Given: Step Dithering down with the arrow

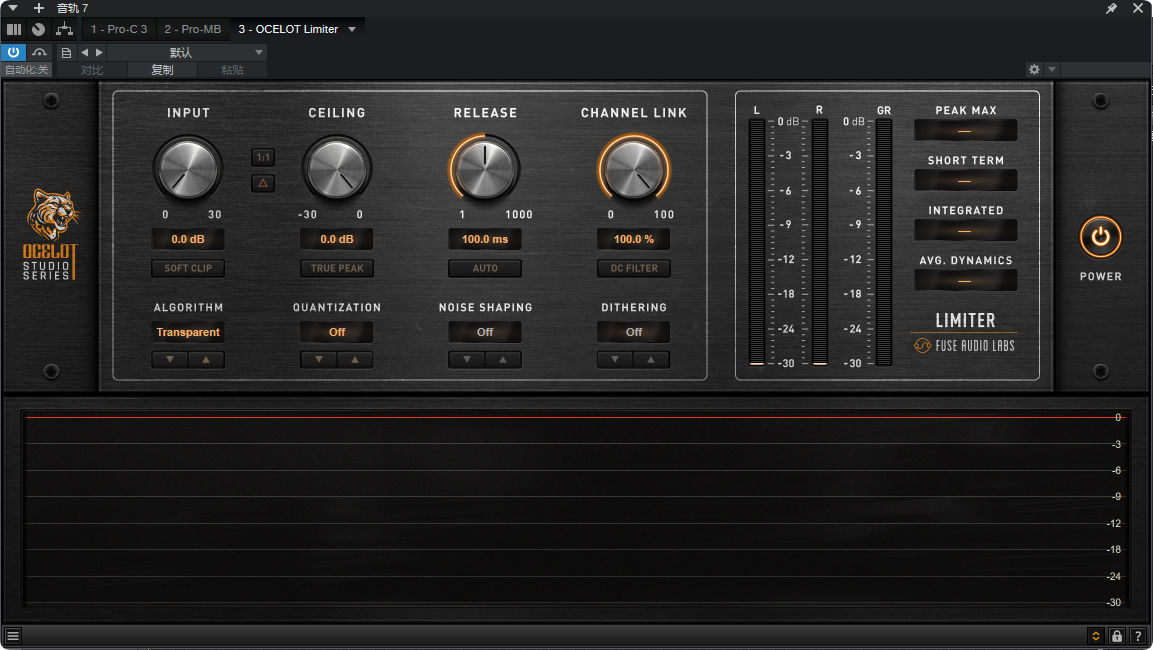Looking at the screenshot, I should tap(615, 360).
